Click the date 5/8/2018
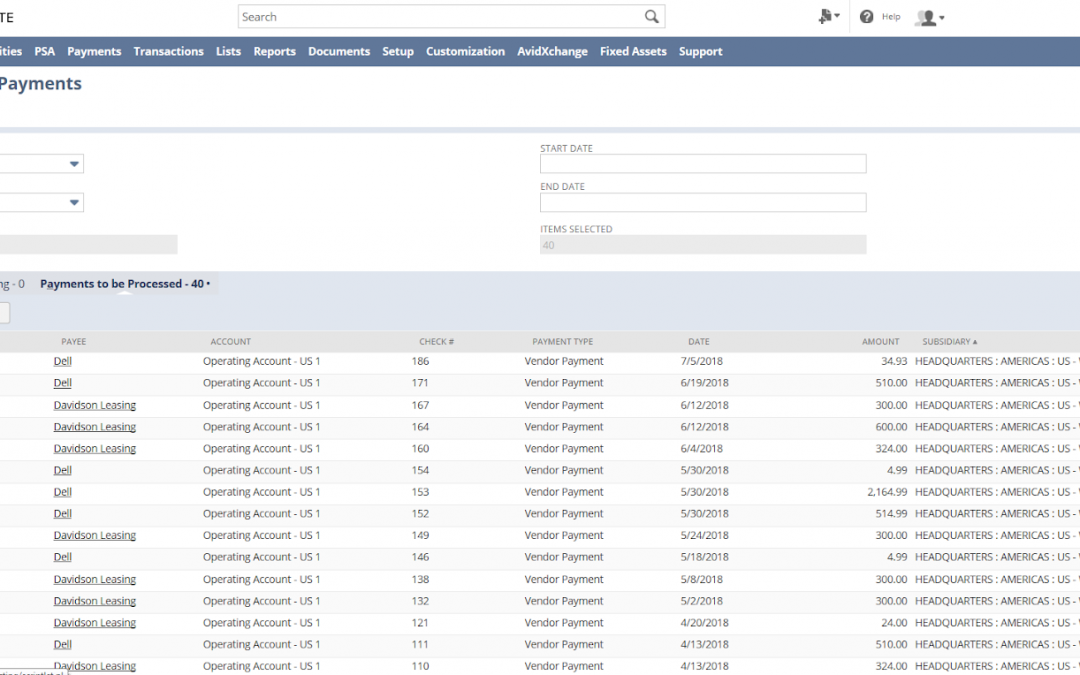This screenshot has width=1080, height=675. click(702, 579)
